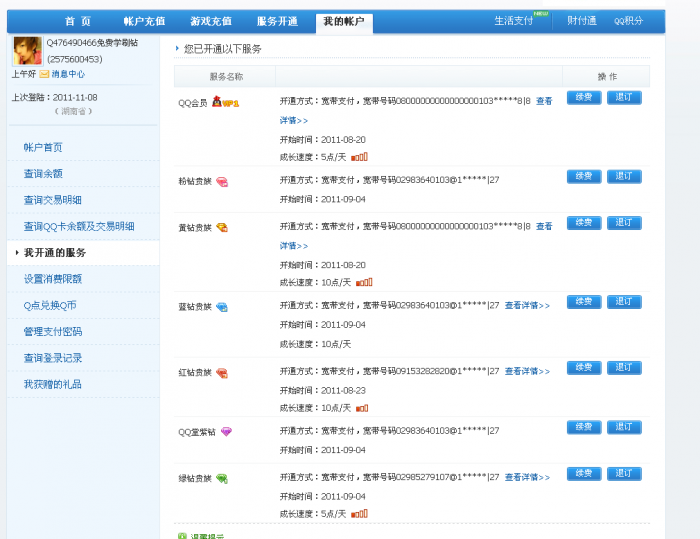Unsubscribe QQ会员 with 退订 button
The image size is (700, 539).
point(624,97)
